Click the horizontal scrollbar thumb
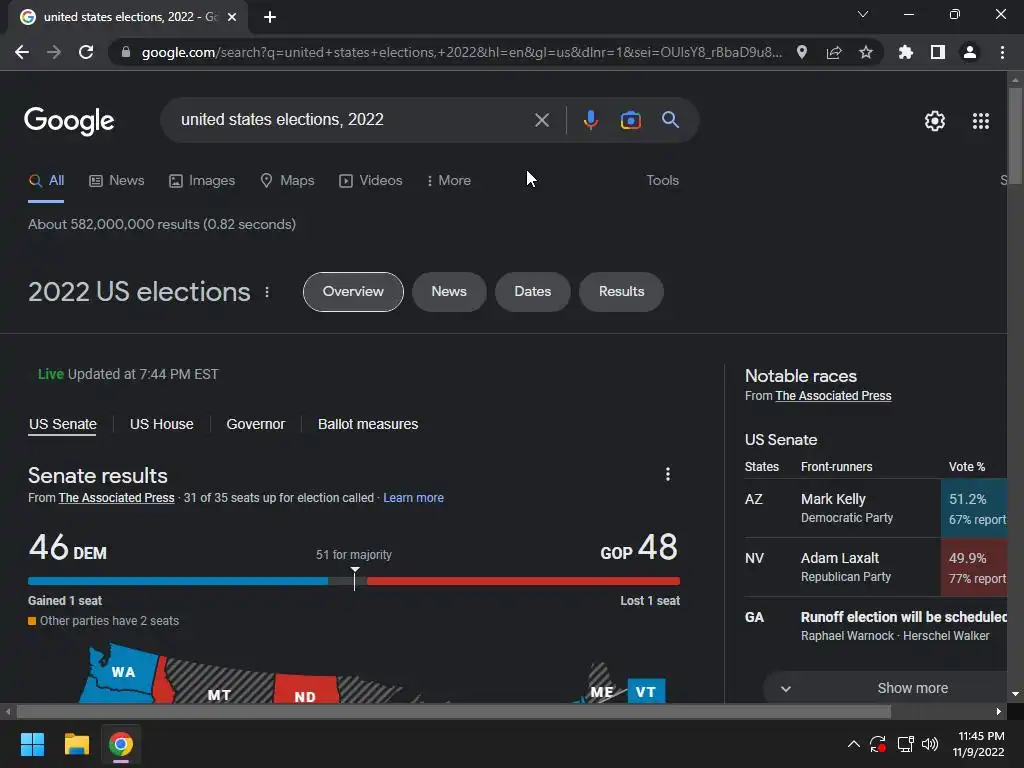 pos(453,711)
